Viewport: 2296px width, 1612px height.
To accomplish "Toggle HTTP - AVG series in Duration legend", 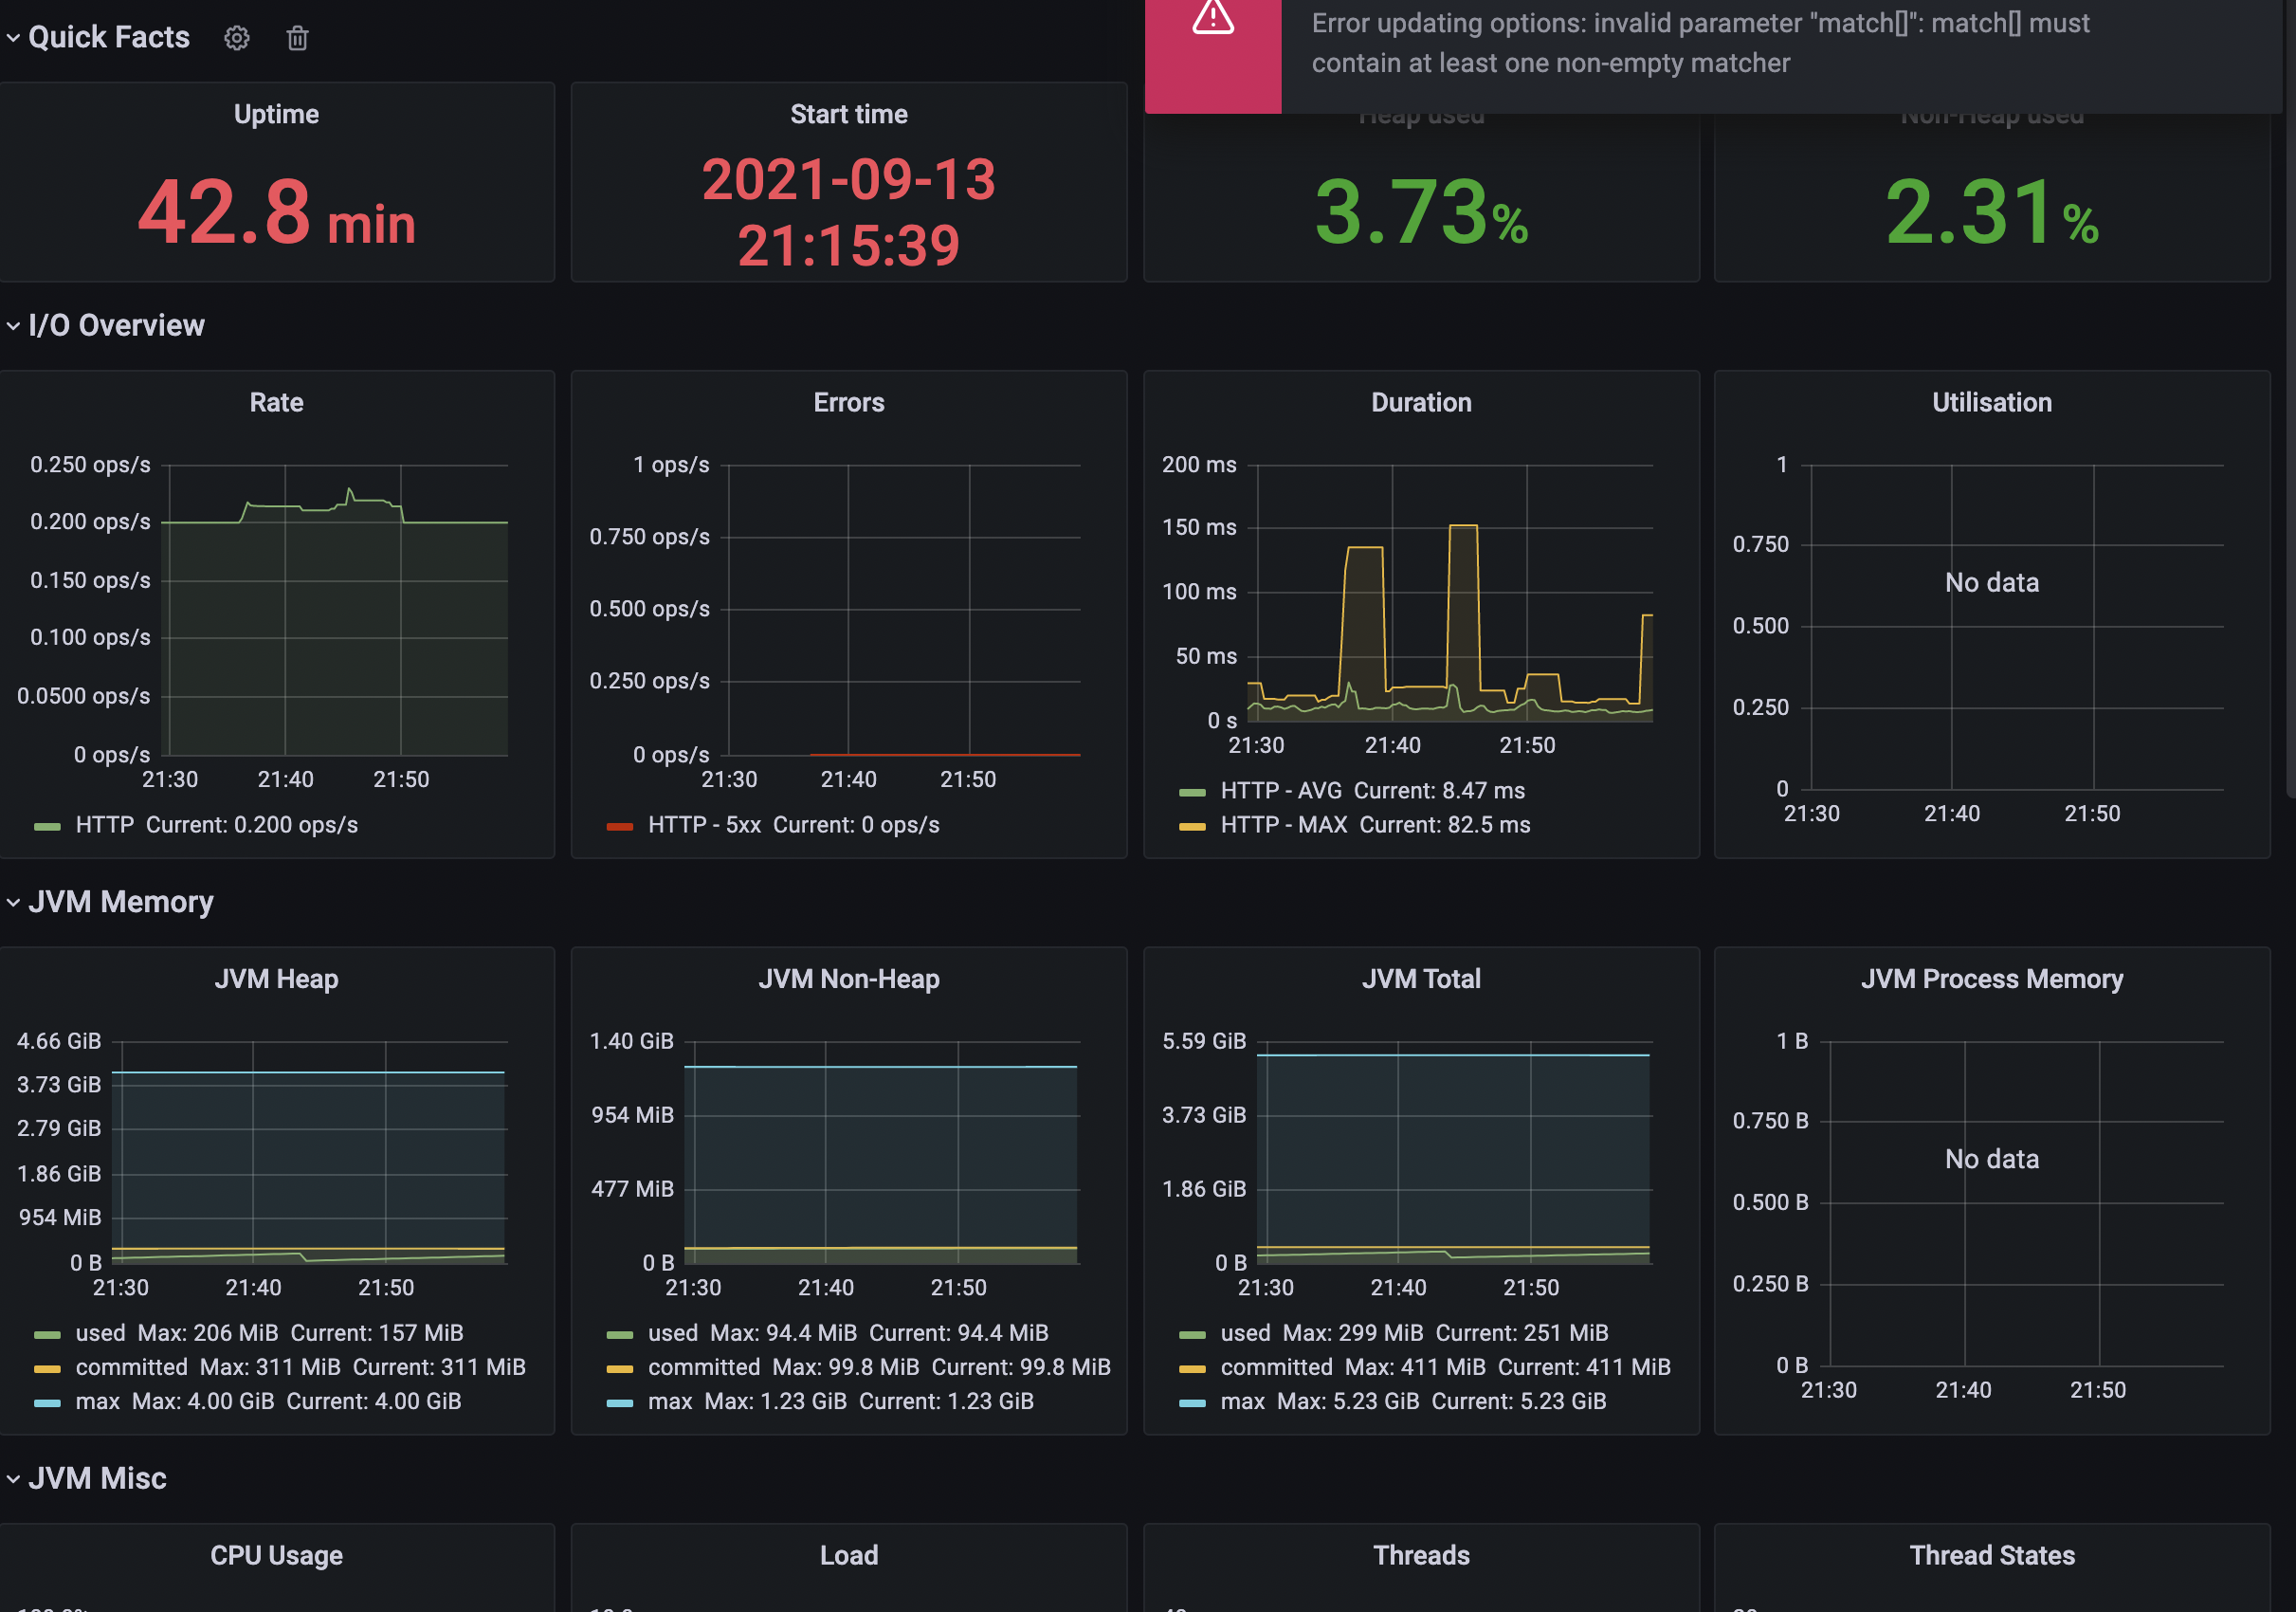I will (1280, 791).
